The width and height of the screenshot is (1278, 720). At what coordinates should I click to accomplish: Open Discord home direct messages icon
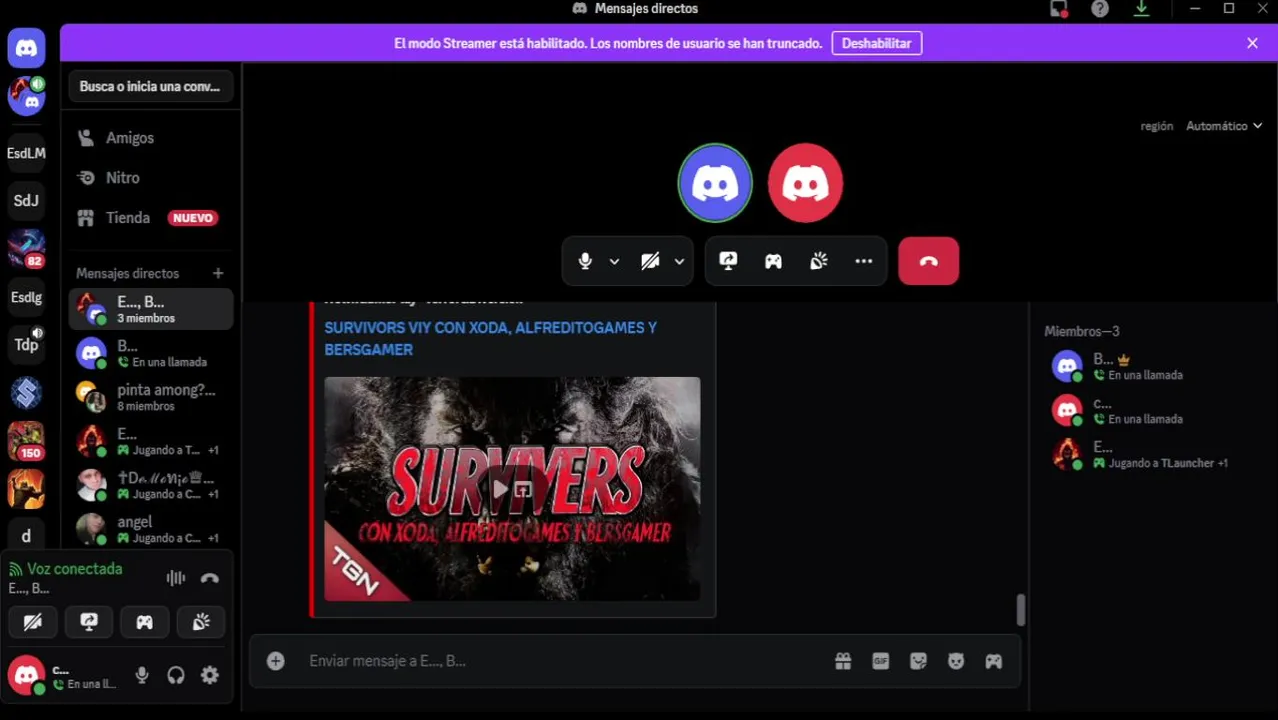[x=26, y=47]
